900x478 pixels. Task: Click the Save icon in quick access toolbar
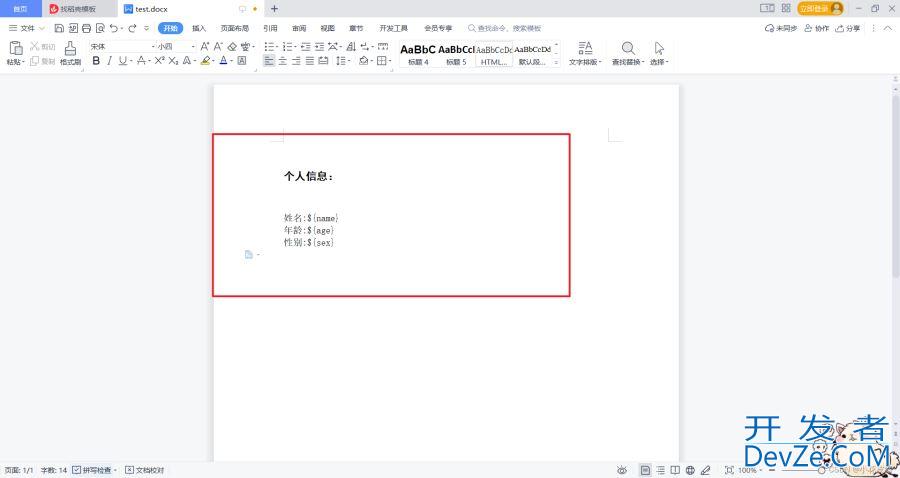click(x=59, y=28)
